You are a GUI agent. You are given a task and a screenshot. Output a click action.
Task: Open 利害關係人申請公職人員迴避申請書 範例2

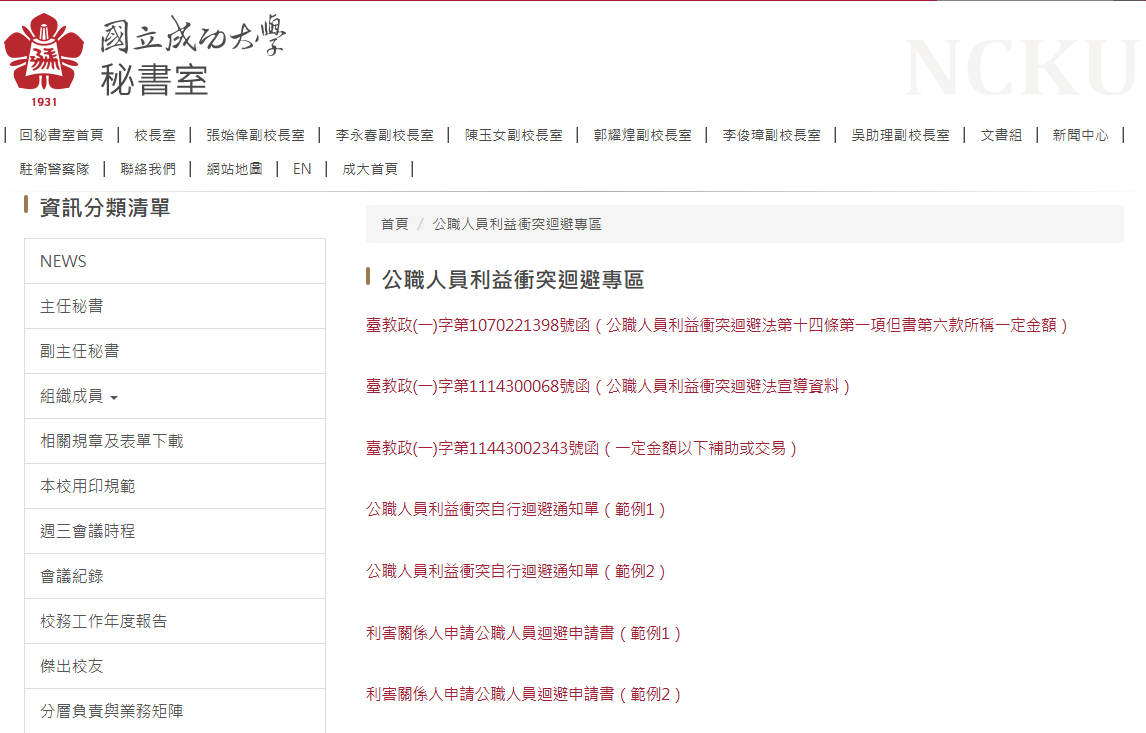[x=524, y=694]
